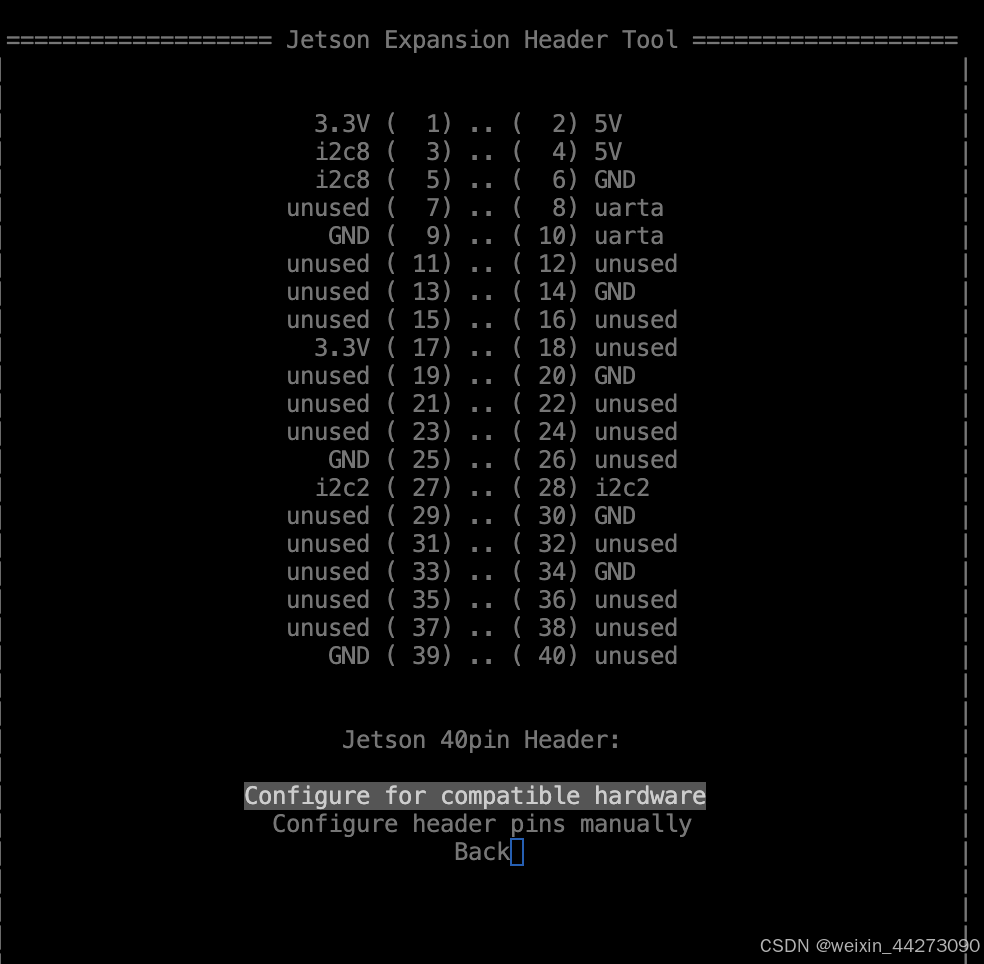Click pin 15 labeled unused

(x=369, y=319)
